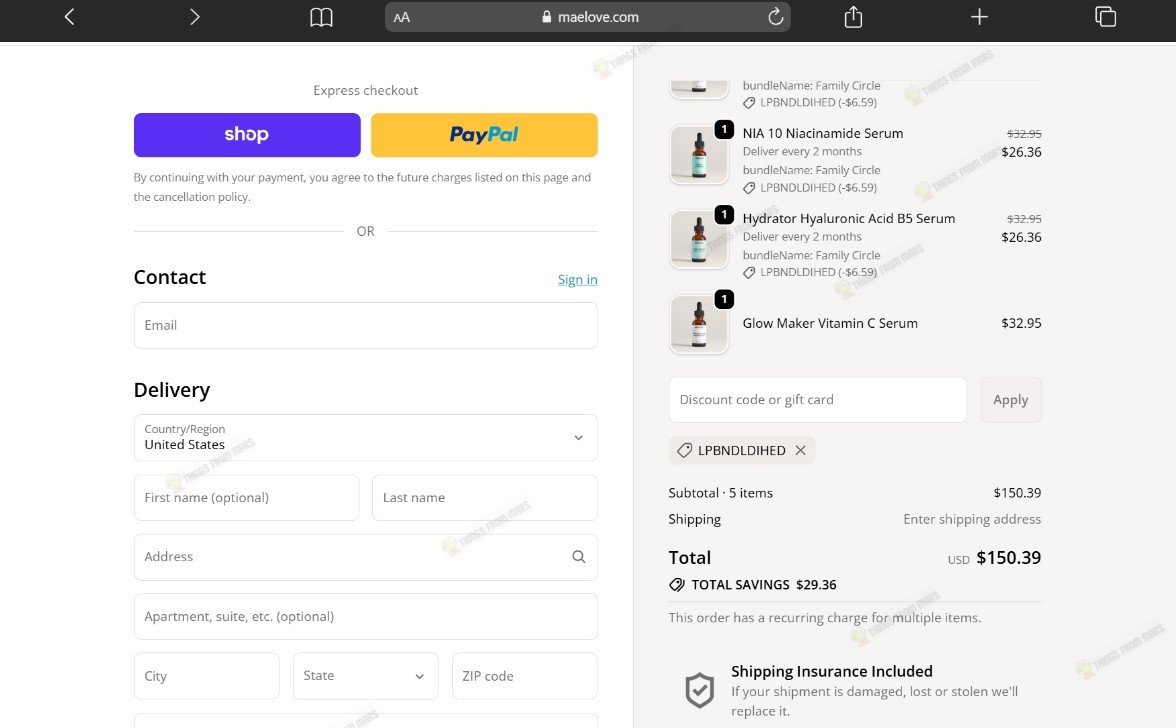Click the LPBNDLDIHED applied code tag icon

coord(684,451)
